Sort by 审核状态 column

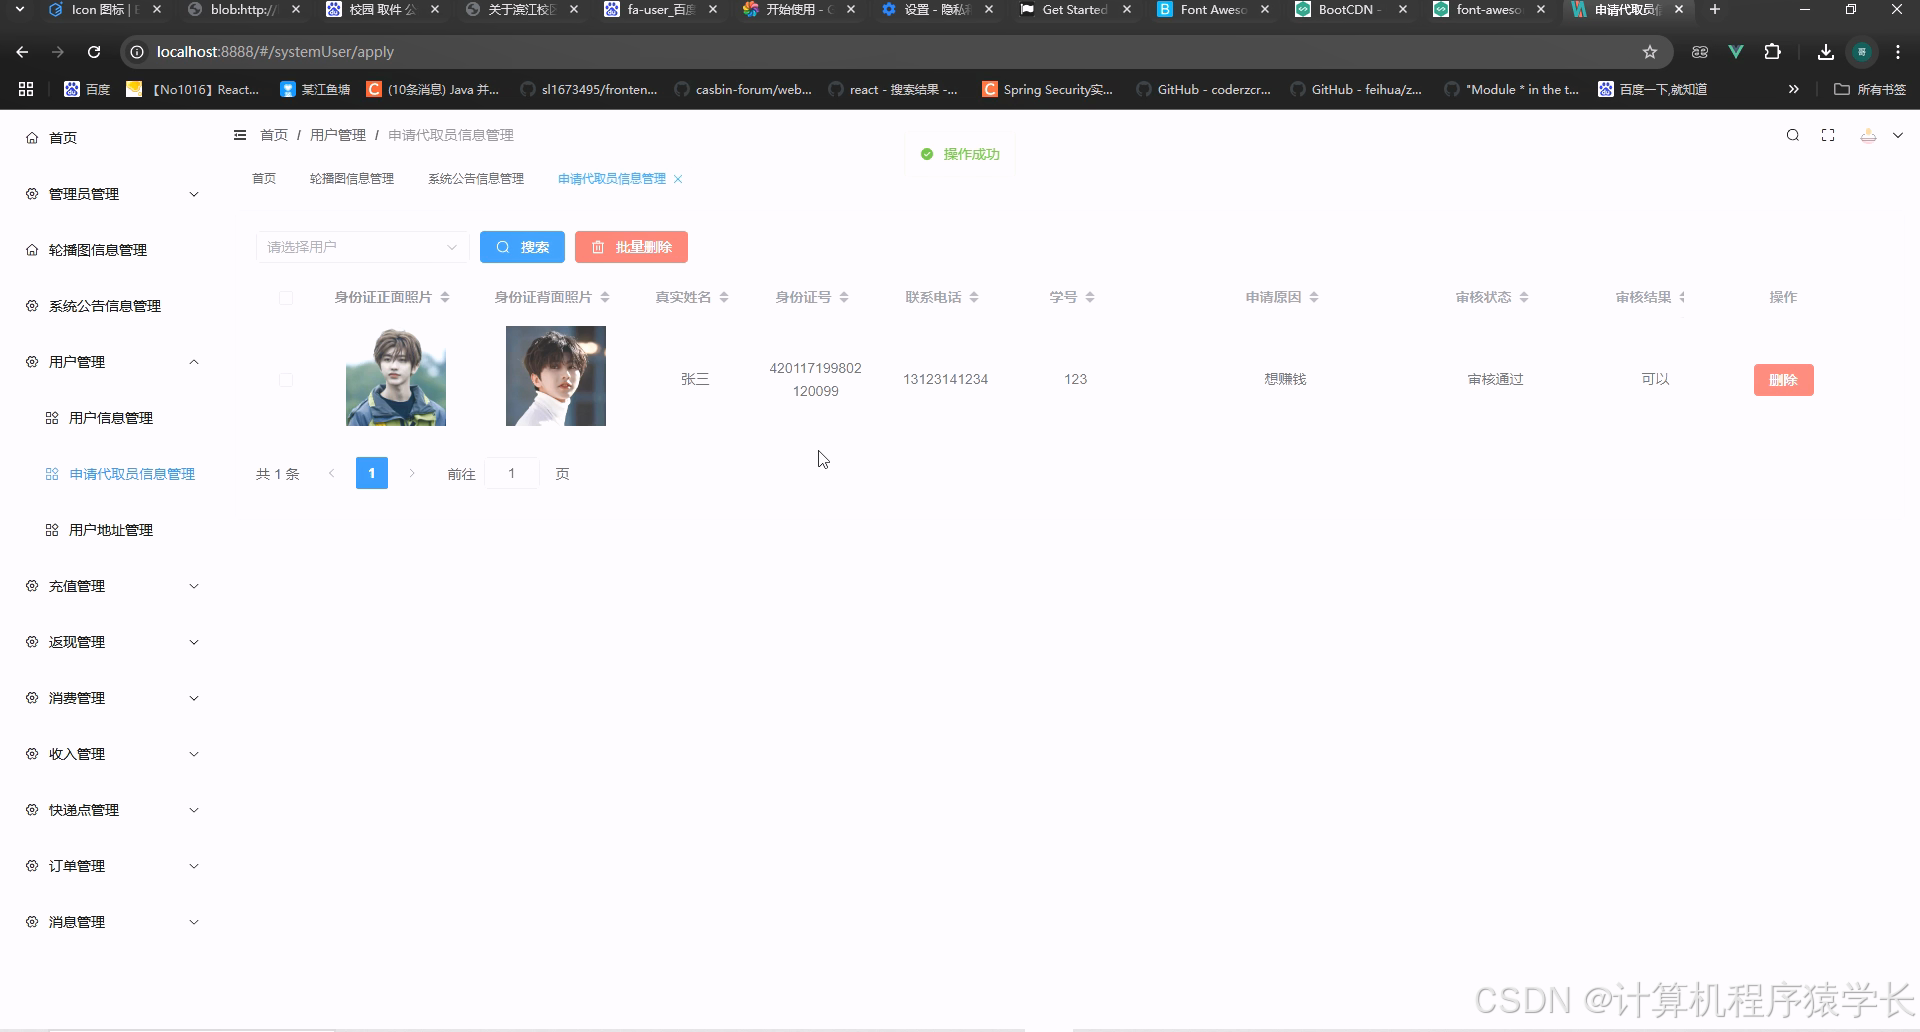point(1524,297)
